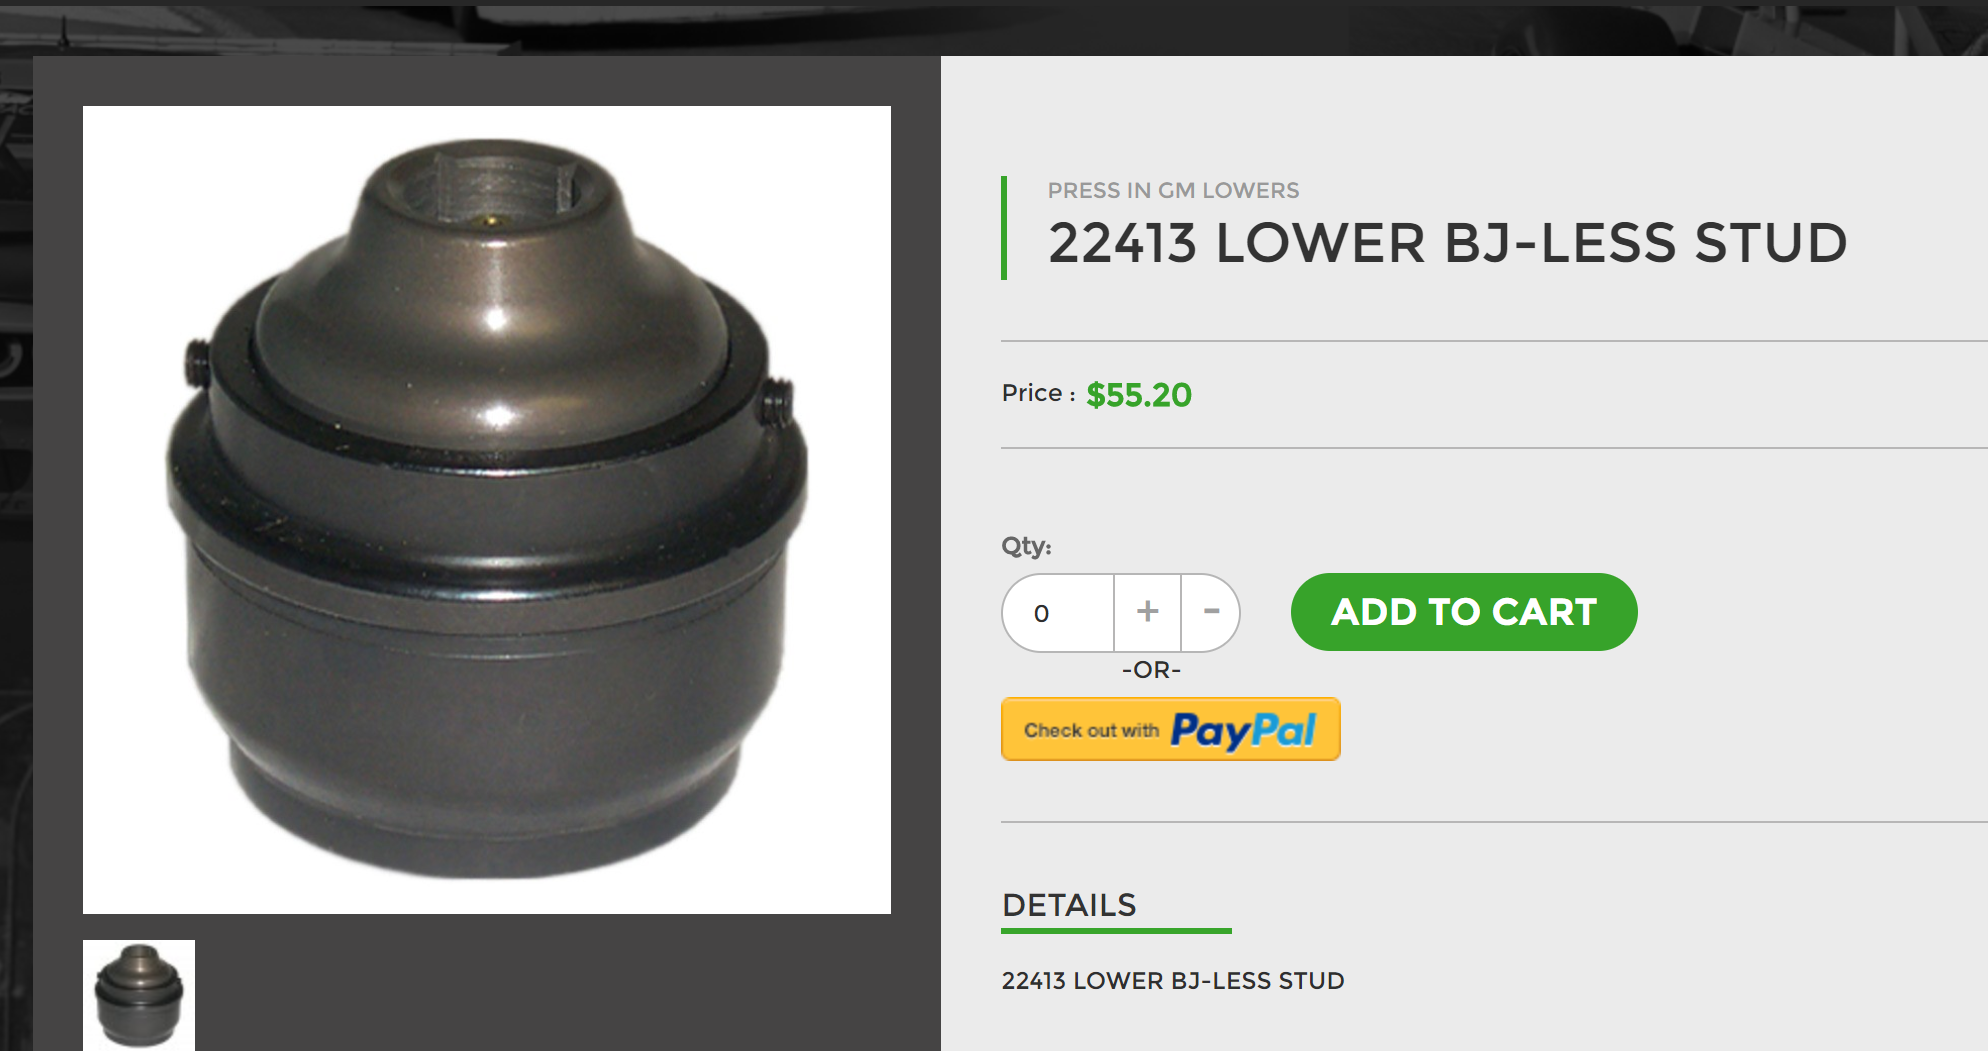
Task: Open the PRESS IN GM LOWERS category
Action: click(1173, 190)
